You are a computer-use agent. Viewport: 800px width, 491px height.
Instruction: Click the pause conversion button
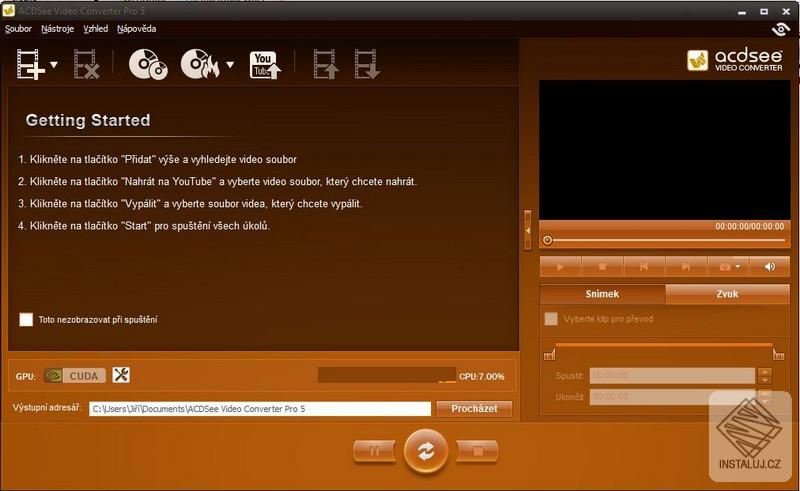tap(374, 451)
